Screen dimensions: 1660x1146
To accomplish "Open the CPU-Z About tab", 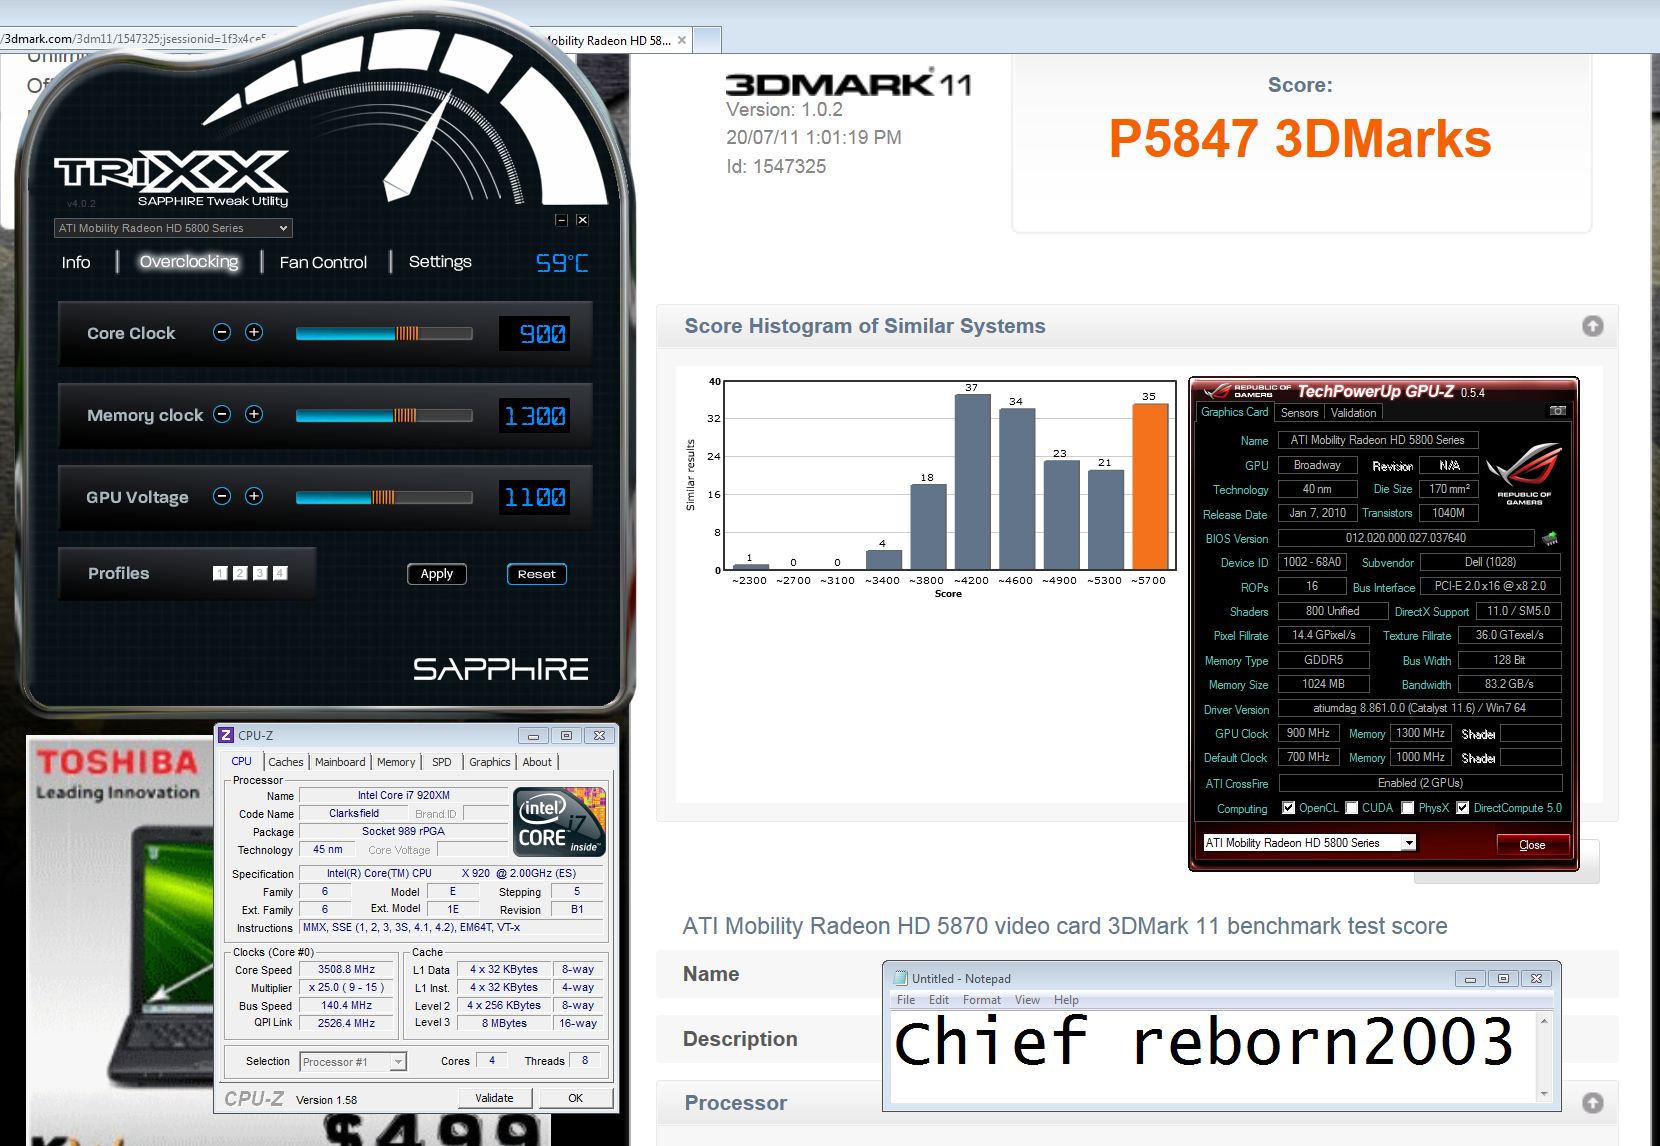I will click(x=537, y=762).
